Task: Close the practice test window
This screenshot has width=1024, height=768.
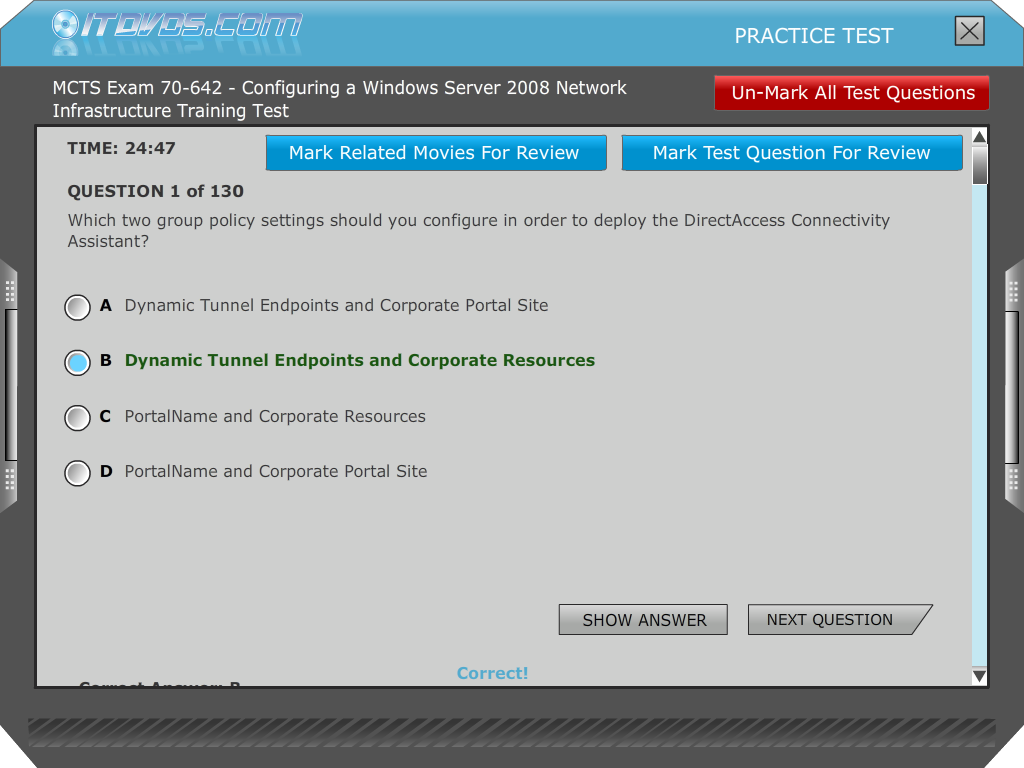Action: coord(969,31)
